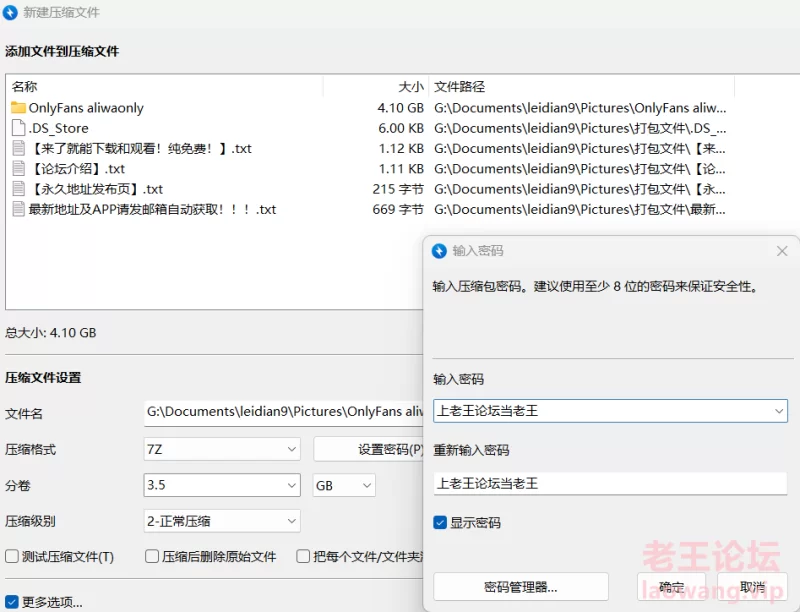Click the 6.00 KB size cell
This screenshot has height=612, width=800.
401,129
